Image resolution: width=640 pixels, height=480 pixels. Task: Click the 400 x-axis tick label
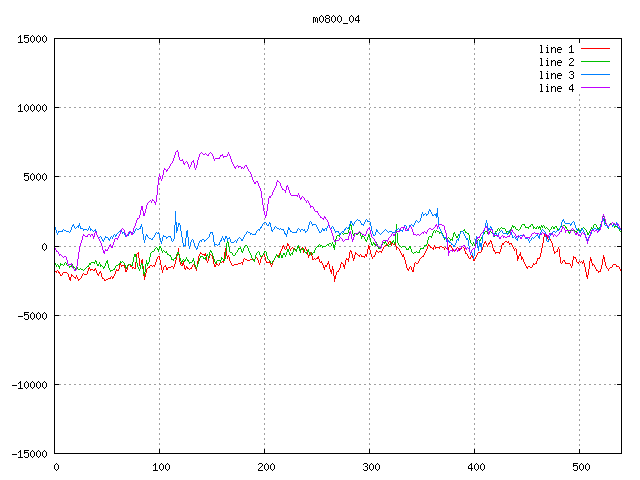click(475, 467)
